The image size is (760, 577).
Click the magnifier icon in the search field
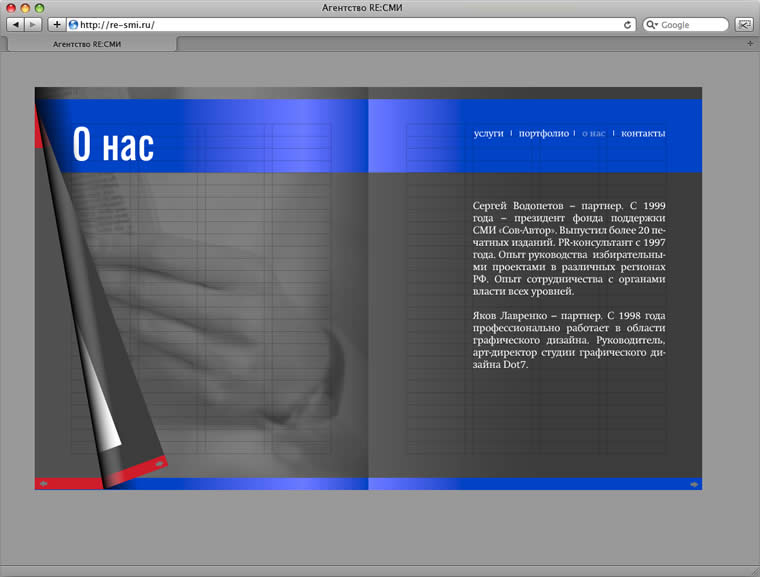pyautogui.click(x=652, y=24)
